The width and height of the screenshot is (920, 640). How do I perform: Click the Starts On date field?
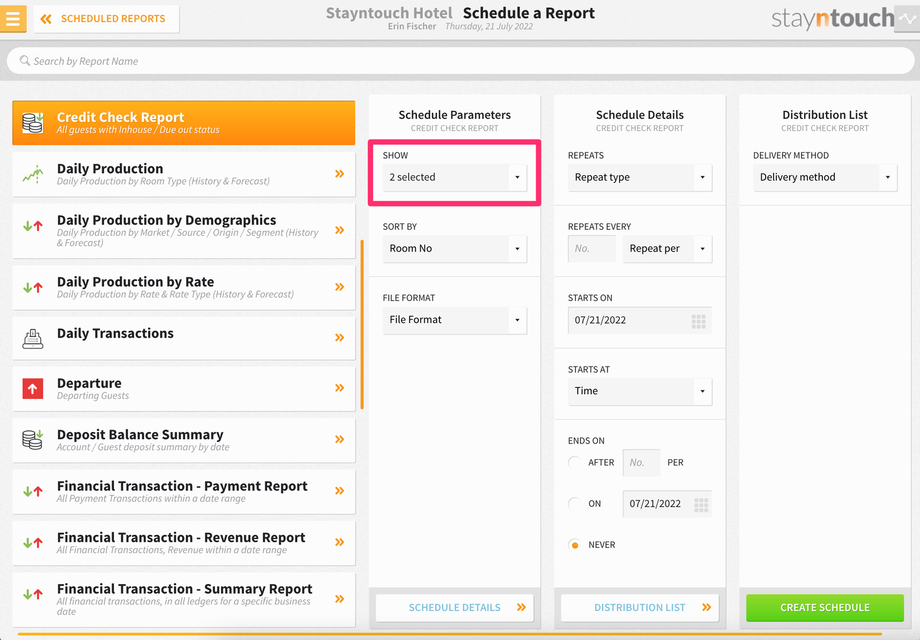click(x=640, y=320)
